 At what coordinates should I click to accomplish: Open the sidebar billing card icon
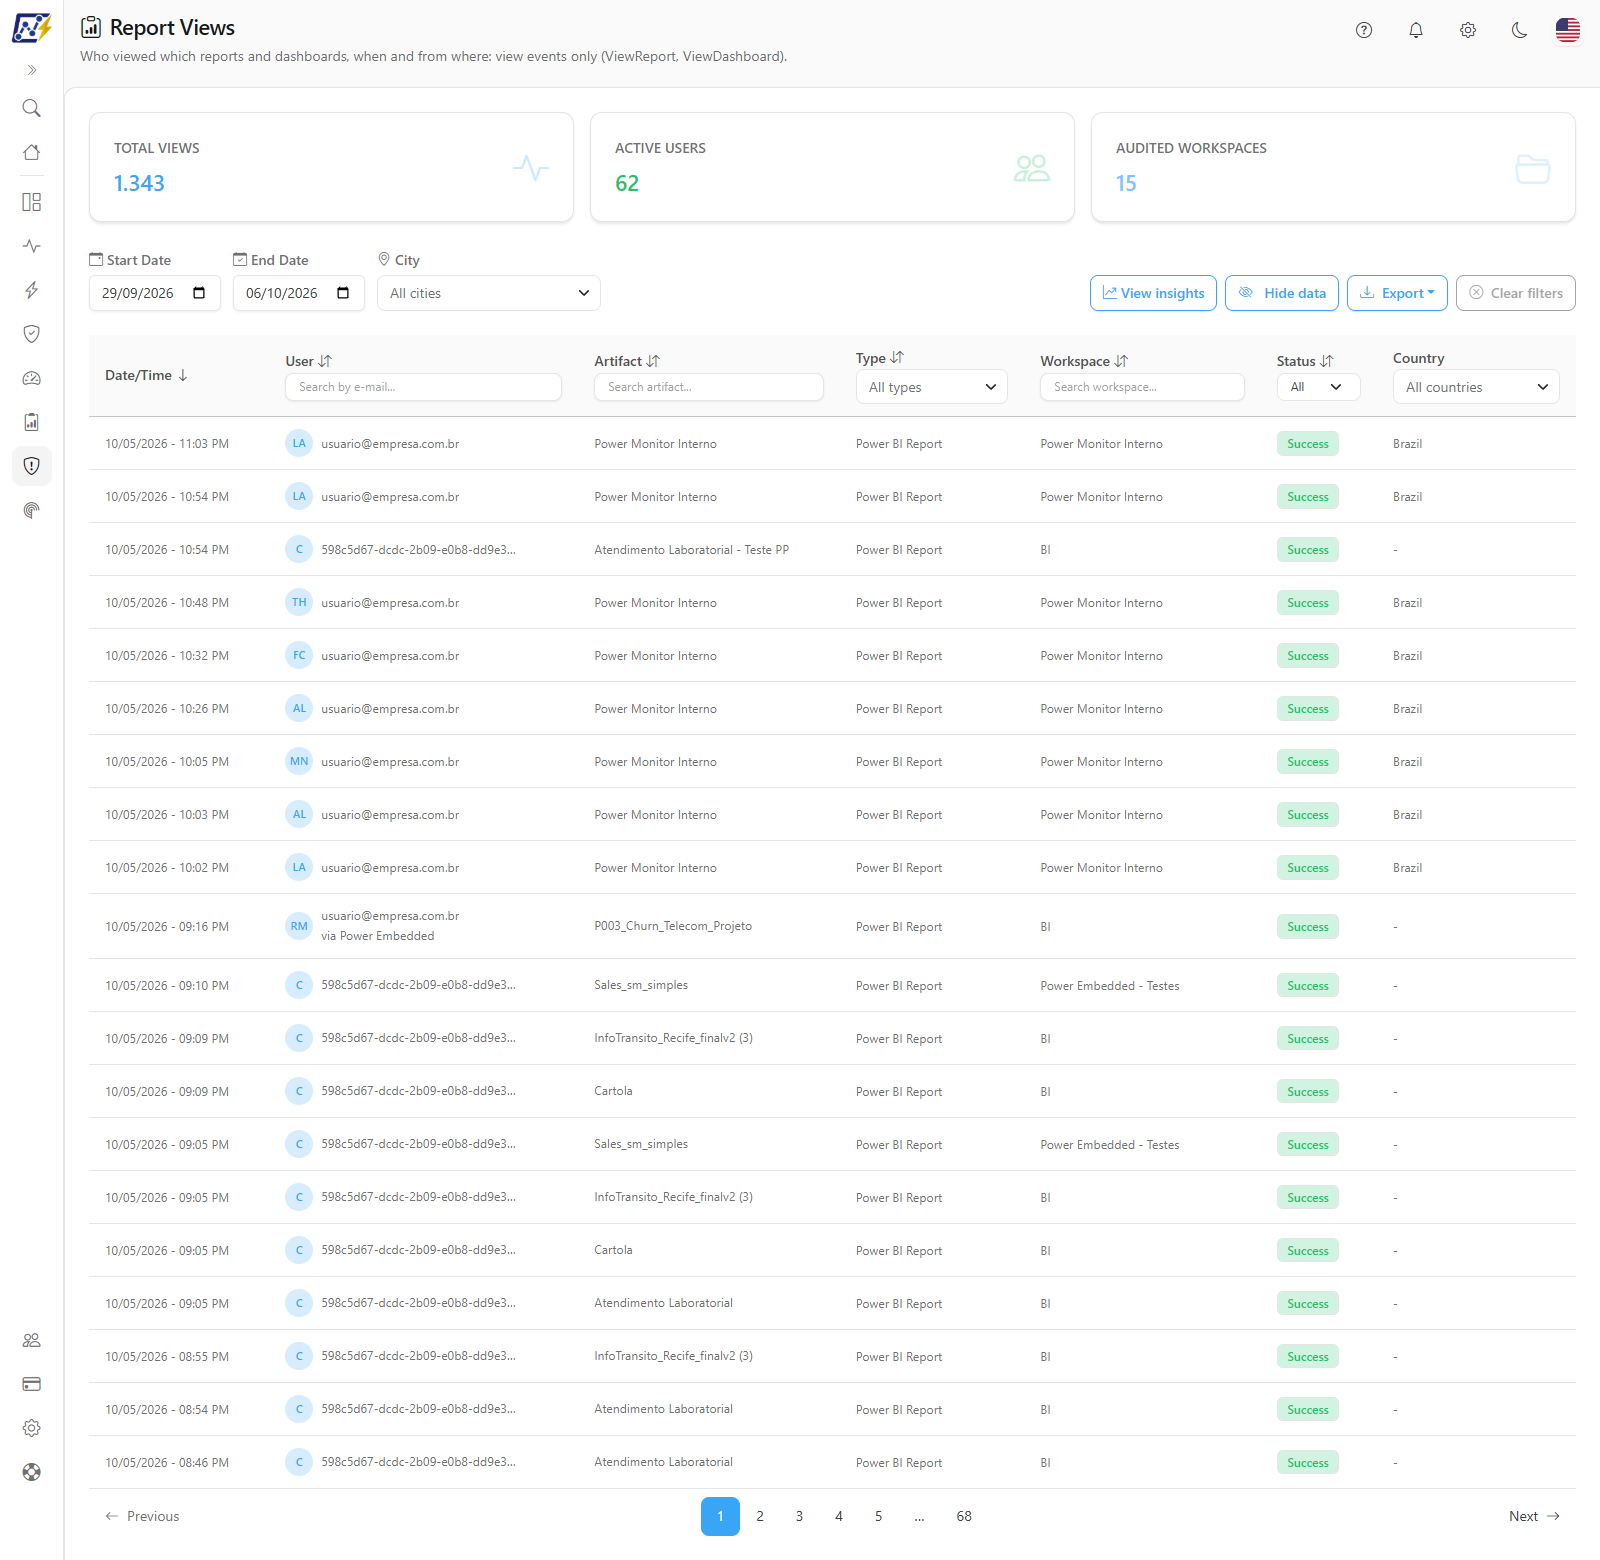[32, 1384]
